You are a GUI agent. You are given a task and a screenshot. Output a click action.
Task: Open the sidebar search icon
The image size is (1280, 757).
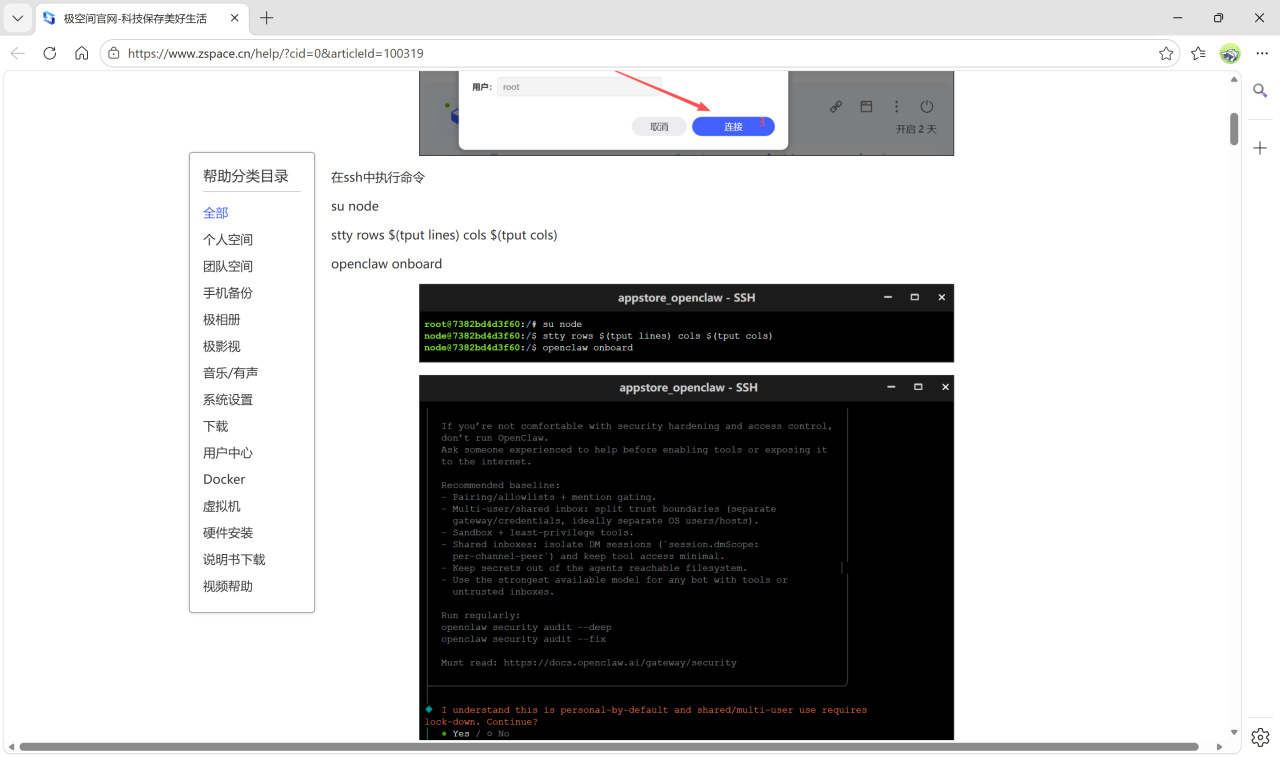[x=1261, y=91]
